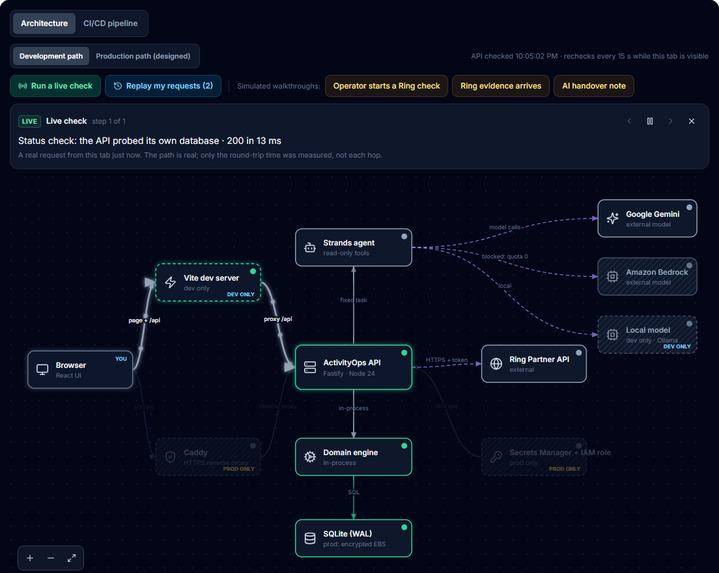Viewport: 719px width, 573px height.
Task: Fit diagram to view
Action: (x=72, y=558)
